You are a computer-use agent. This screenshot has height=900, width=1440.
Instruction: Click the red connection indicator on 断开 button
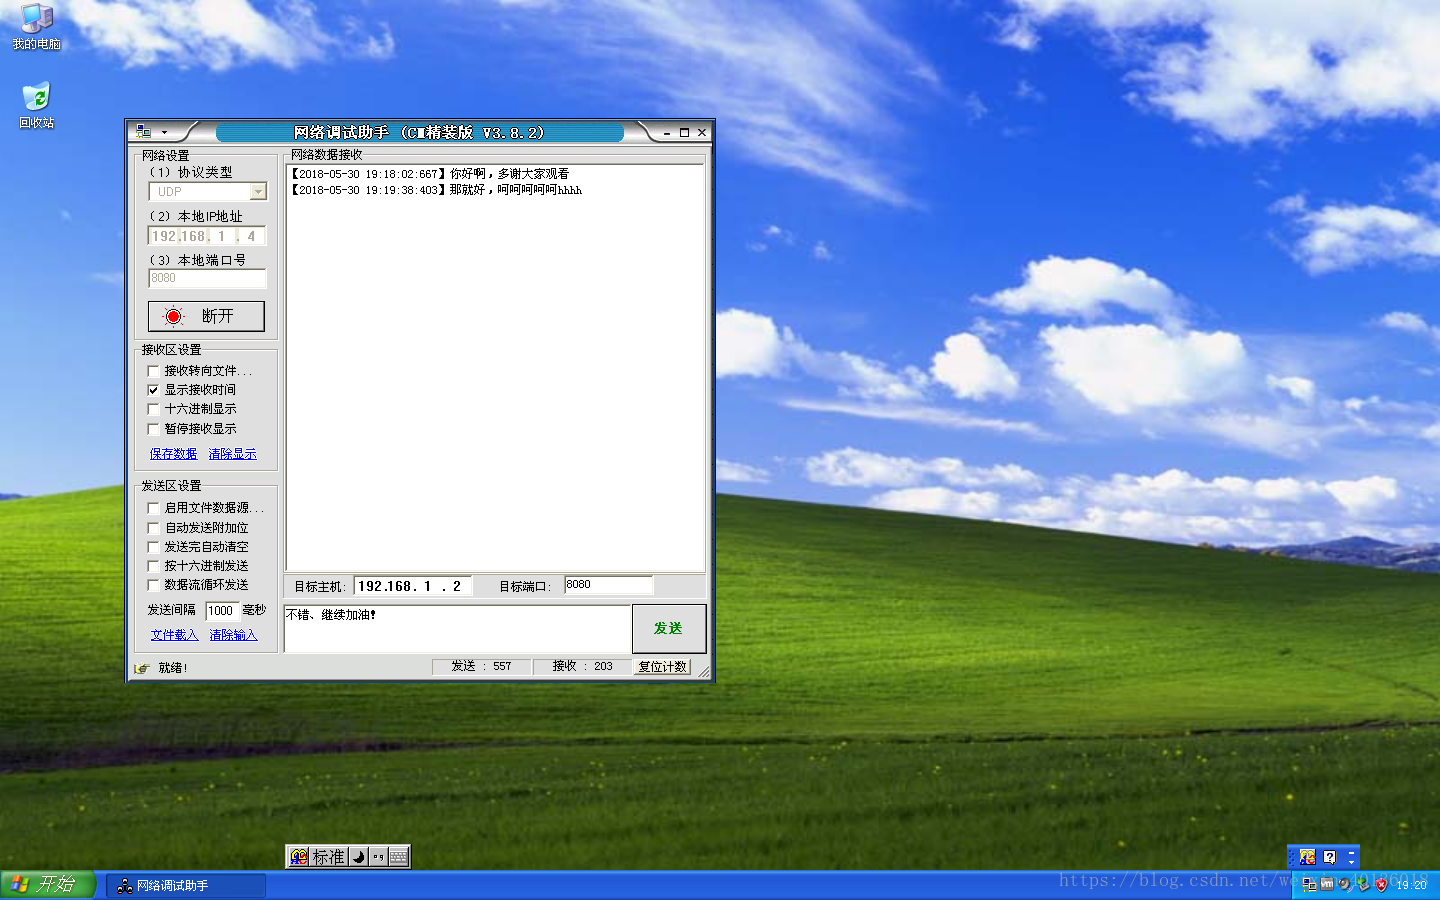point(174,316)
